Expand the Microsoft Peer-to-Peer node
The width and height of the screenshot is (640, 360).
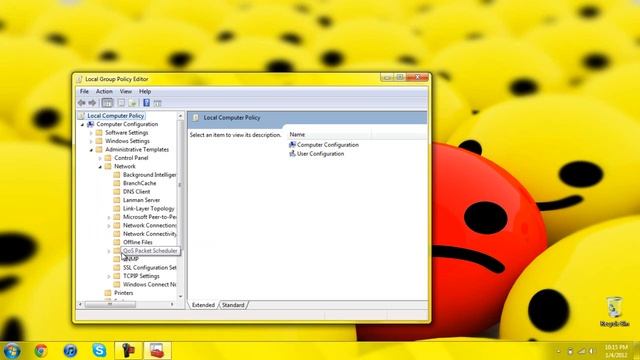click(x=109, y=218)
